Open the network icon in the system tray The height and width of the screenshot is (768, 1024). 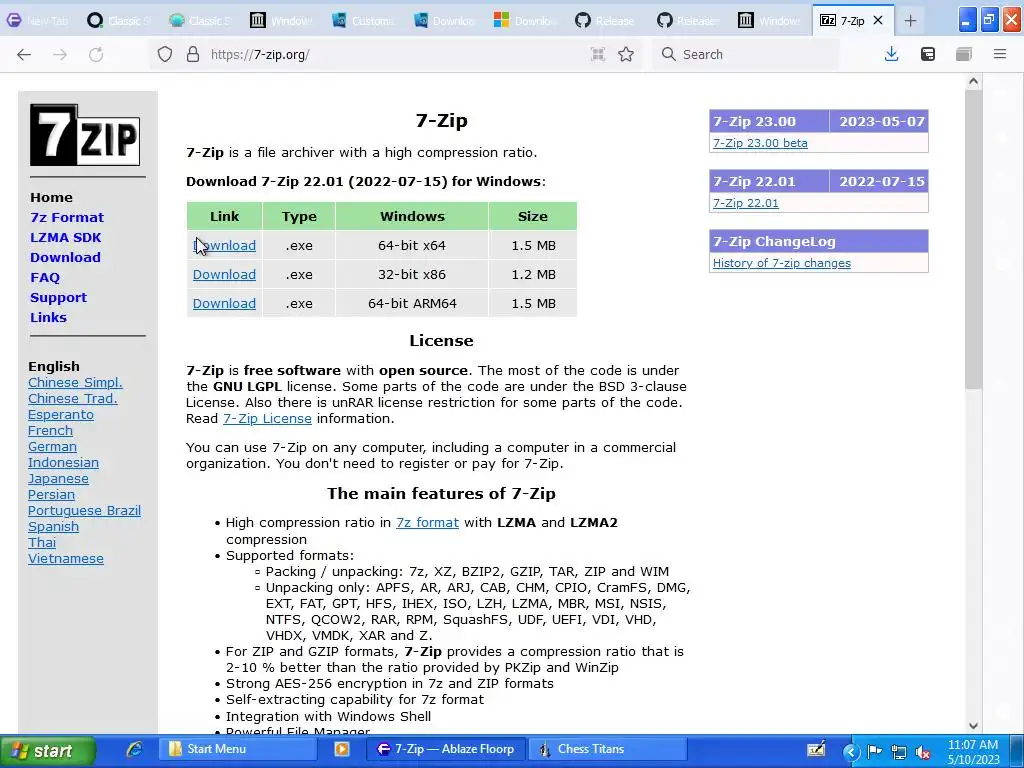[899, 752]
